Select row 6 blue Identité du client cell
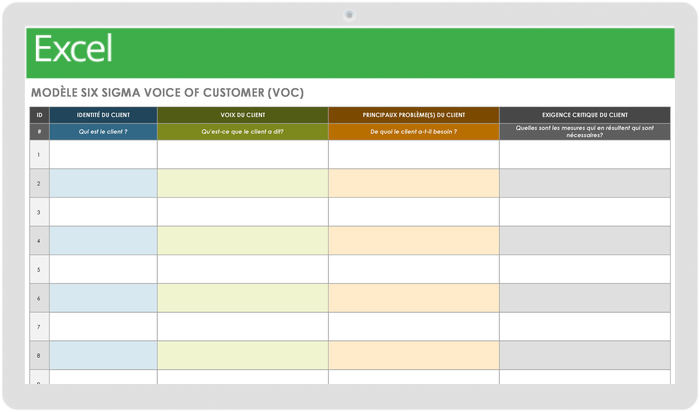This screenshot has height=412, width=700. 103,298
